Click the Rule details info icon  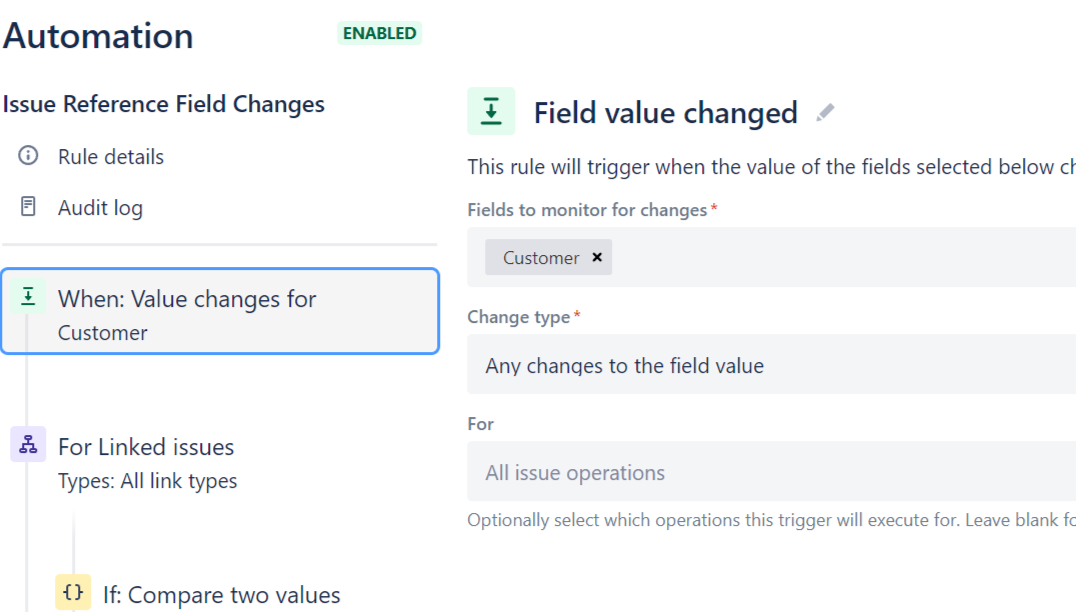tap(28, 156)
